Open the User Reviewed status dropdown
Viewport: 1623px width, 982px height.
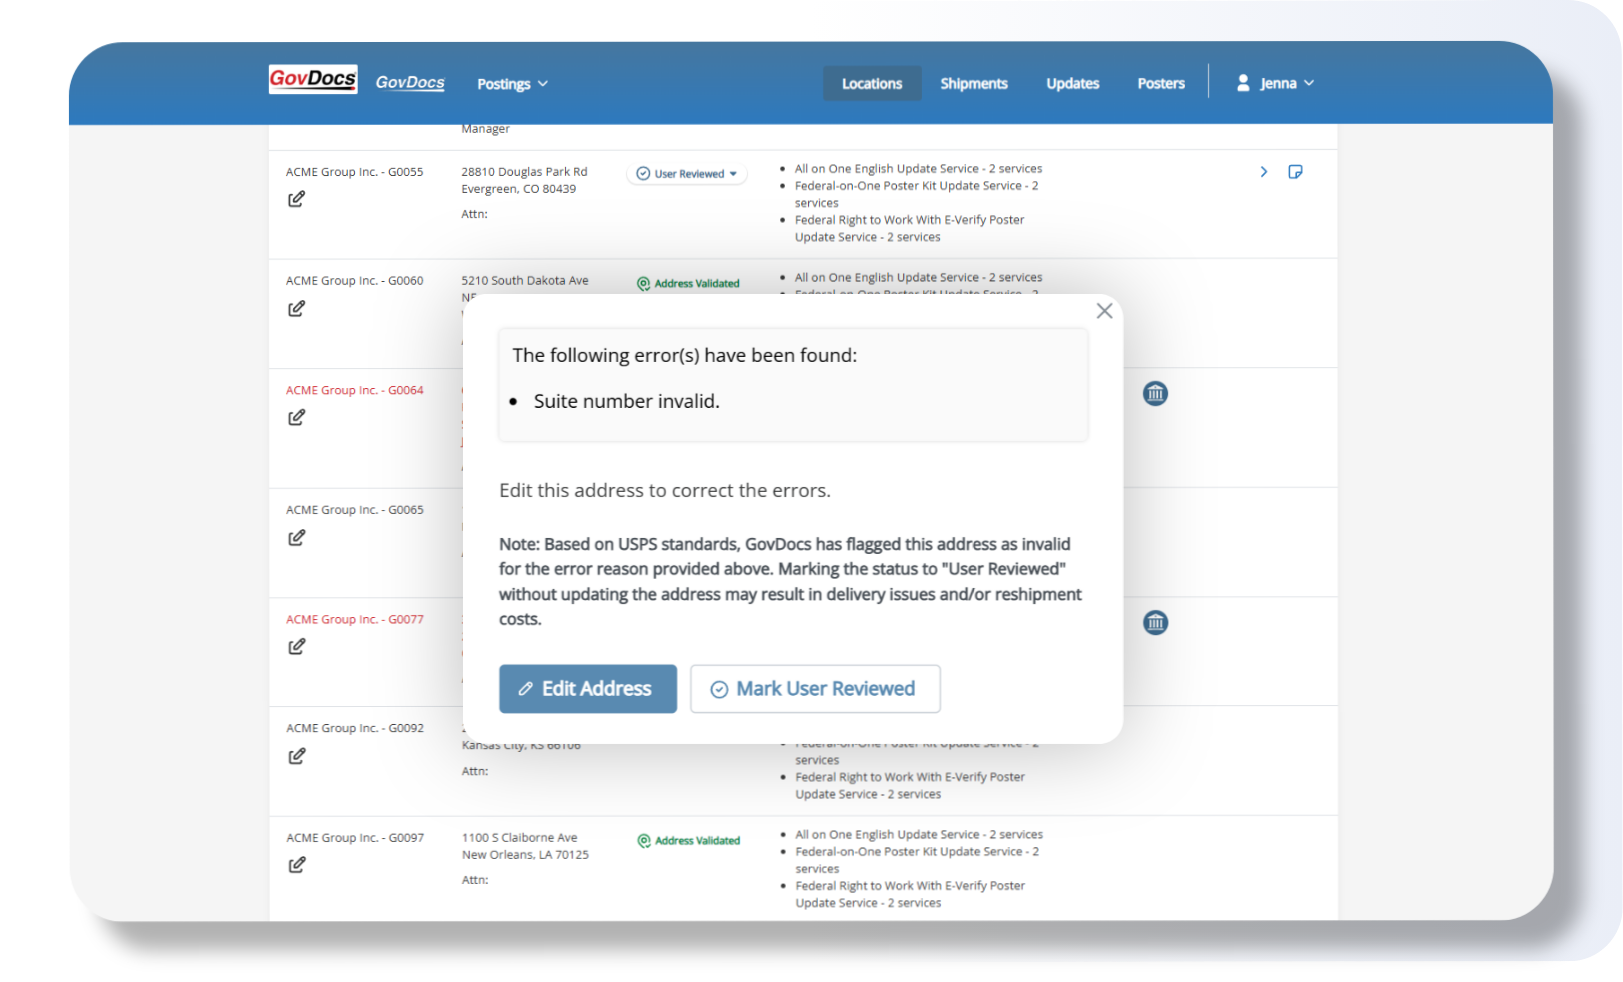687,174
